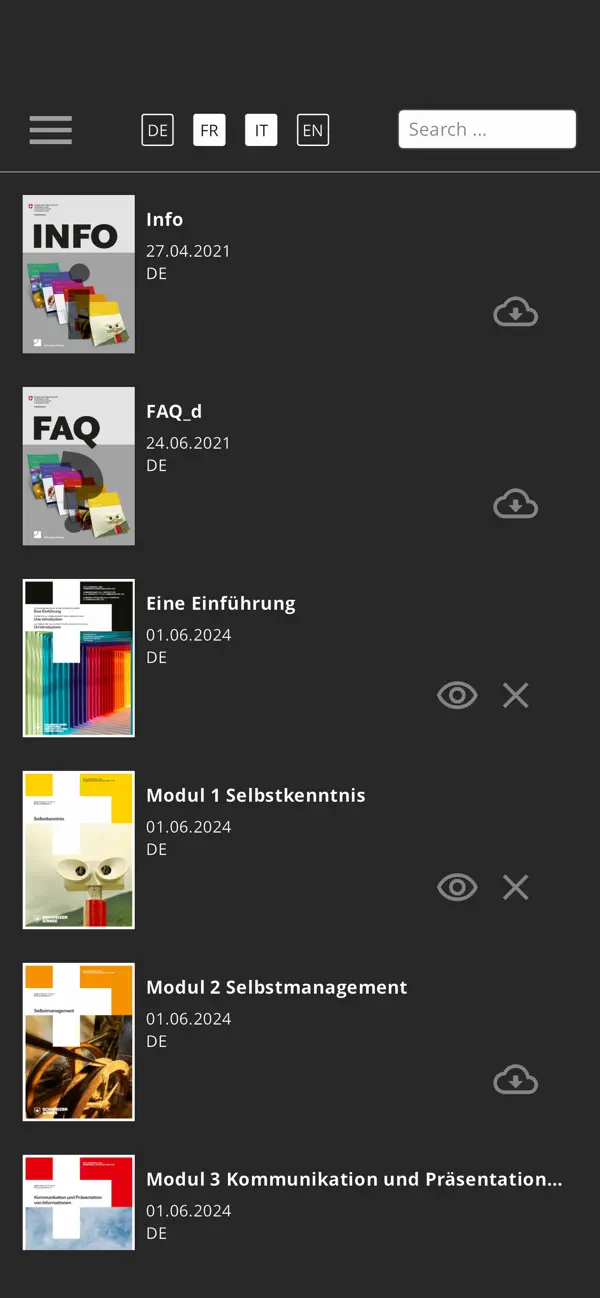
Task: Preview Eine Einführung with the eye icon
Action: (x=457, y=695)
